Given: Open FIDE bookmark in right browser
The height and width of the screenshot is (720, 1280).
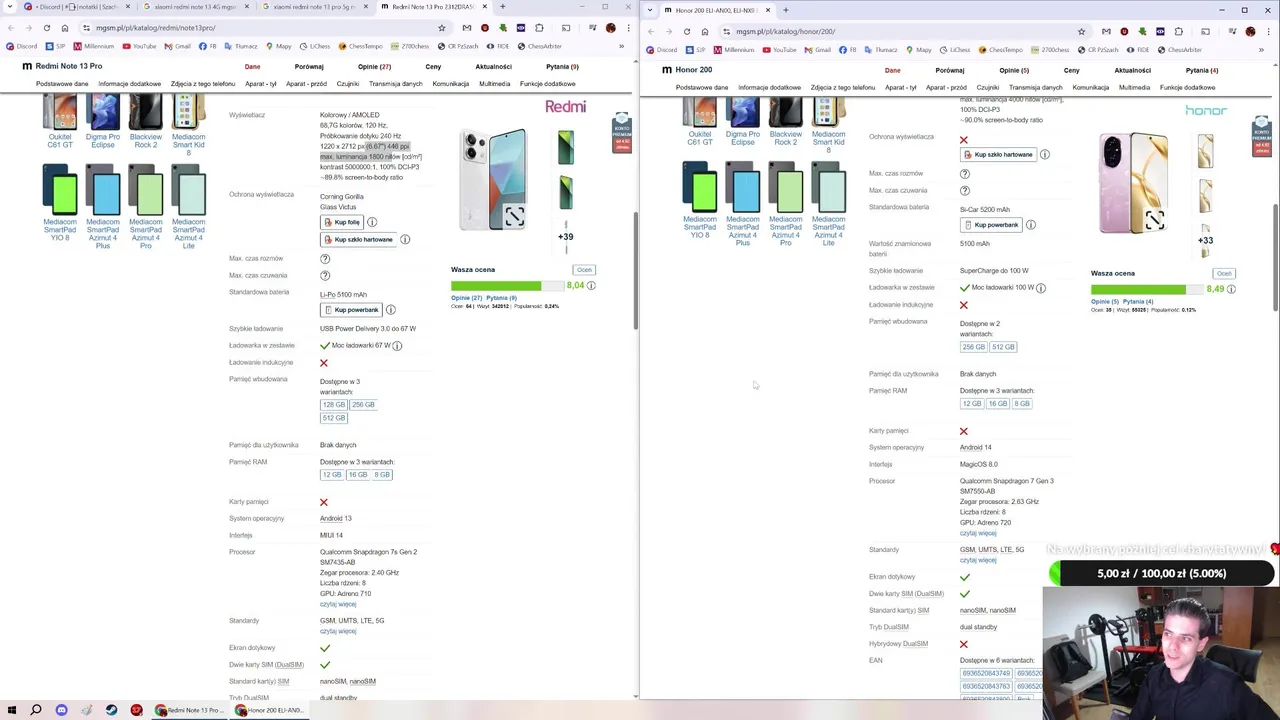Looking at the screenshot, I should [x=1140, y=50].
